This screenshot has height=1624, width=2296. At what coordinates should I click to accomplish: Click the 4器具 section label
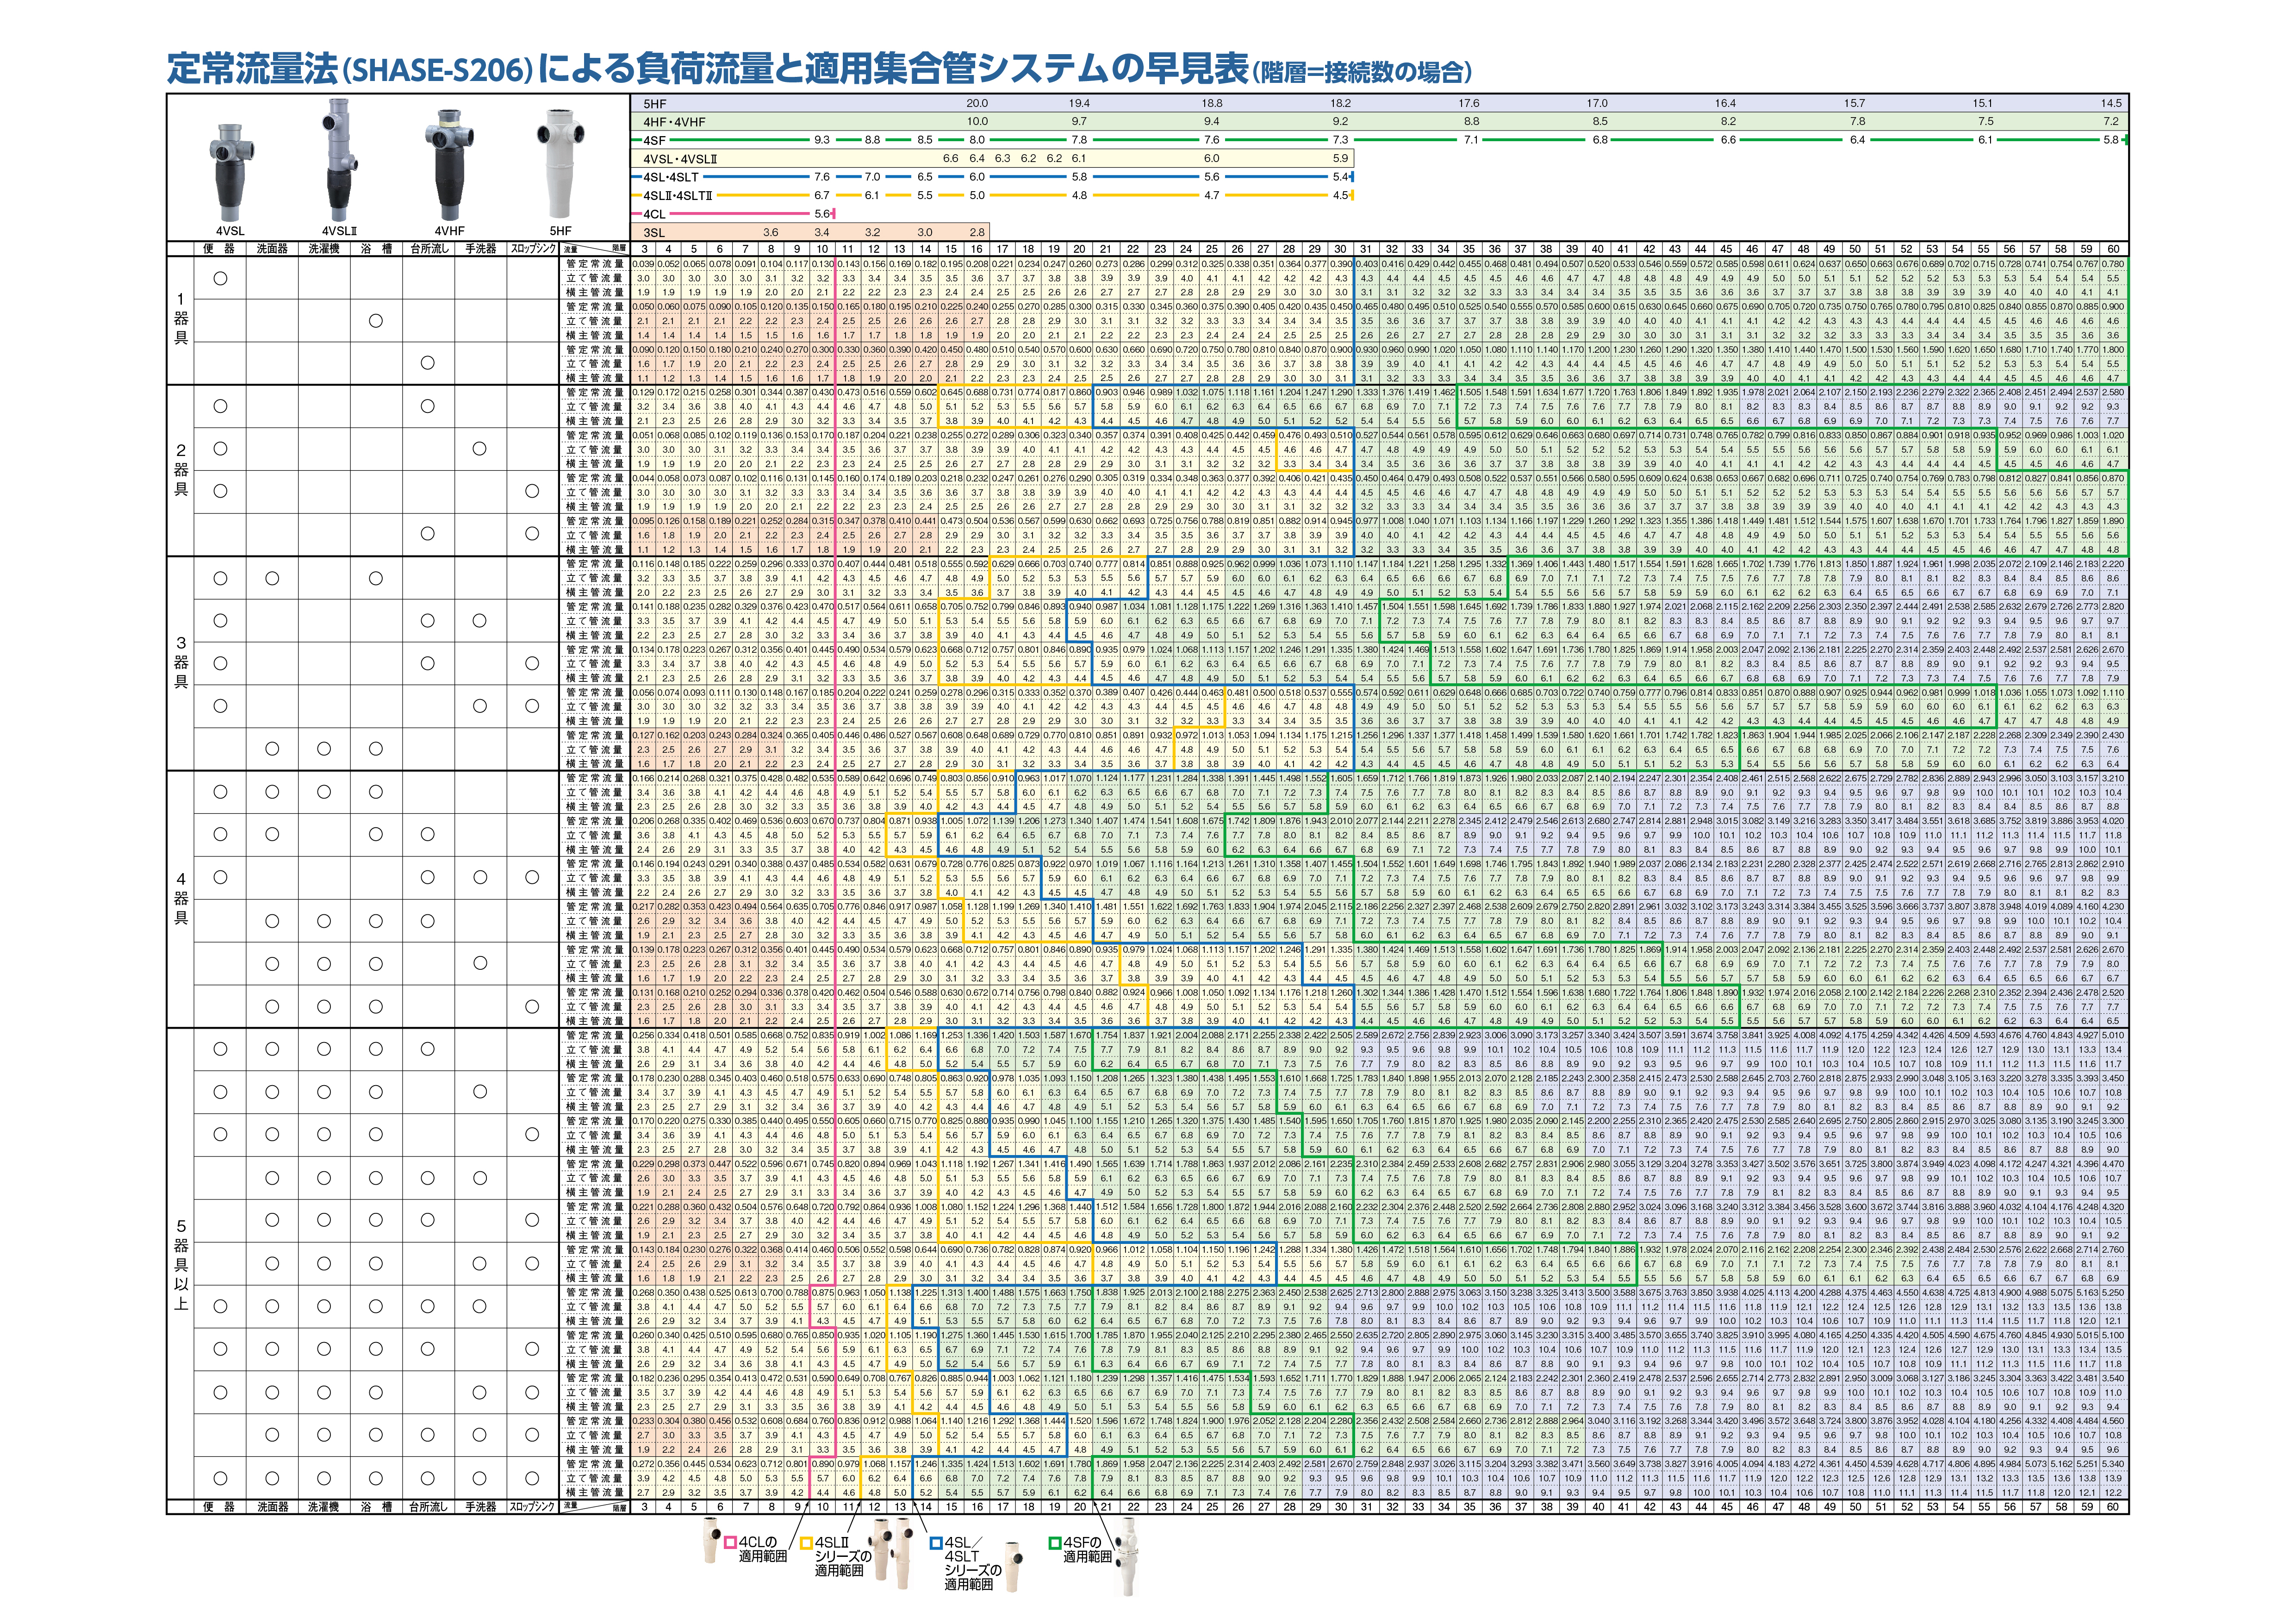click(181, 898)
